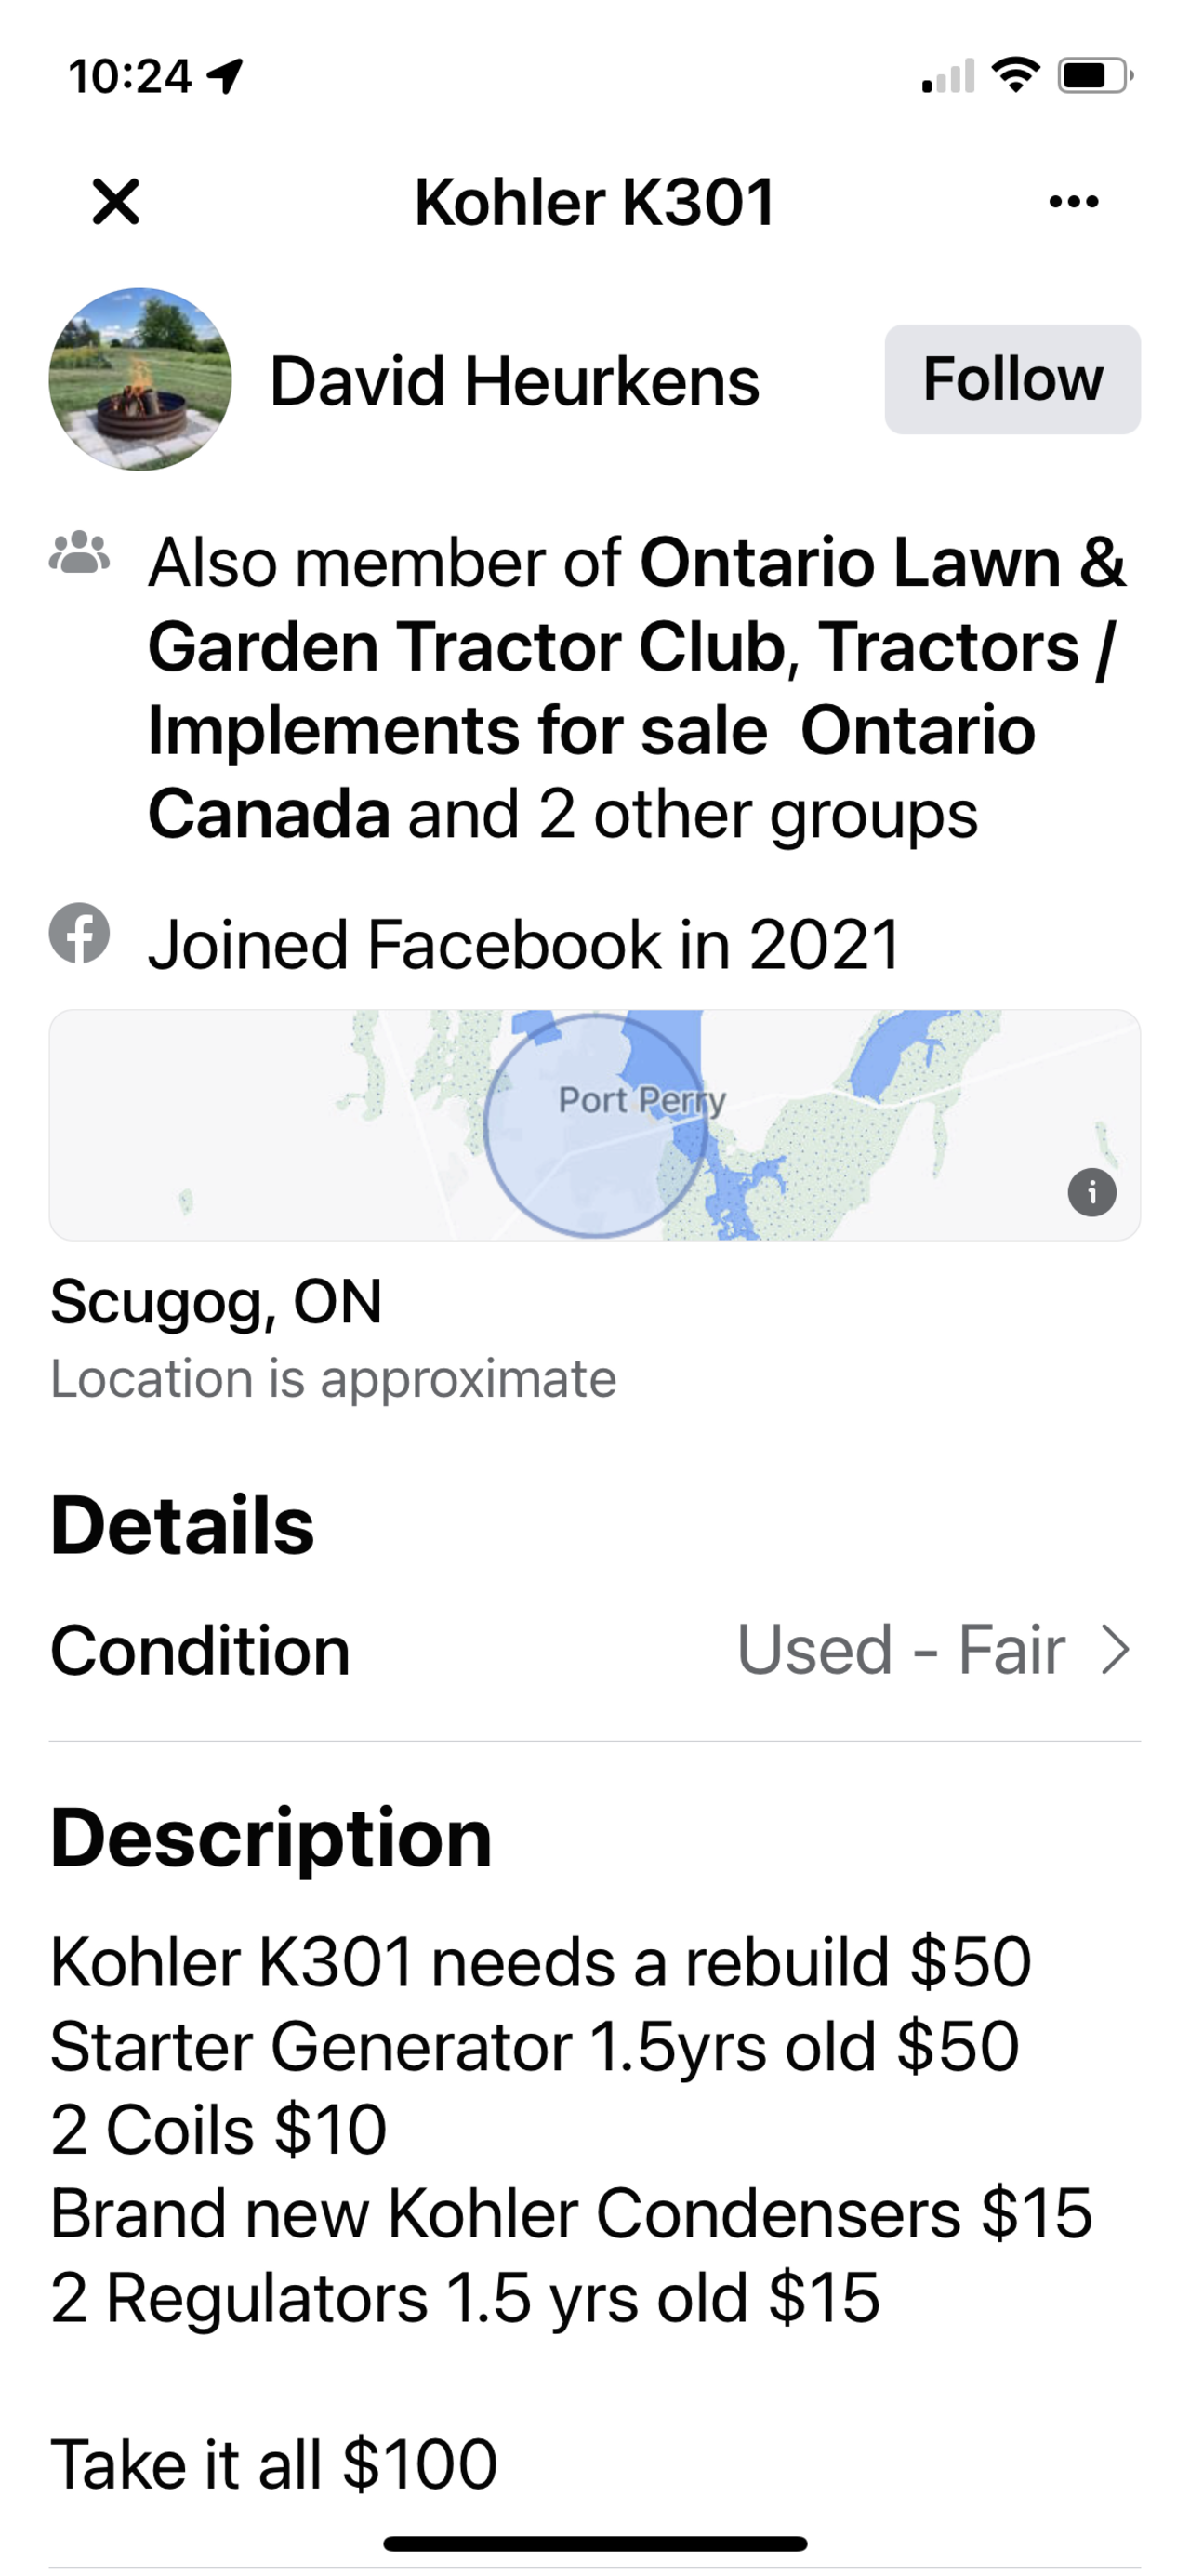Tap the Facebook logo icon
The height and width of the screenshot is (2576, 1190).
tap(80, 933)
